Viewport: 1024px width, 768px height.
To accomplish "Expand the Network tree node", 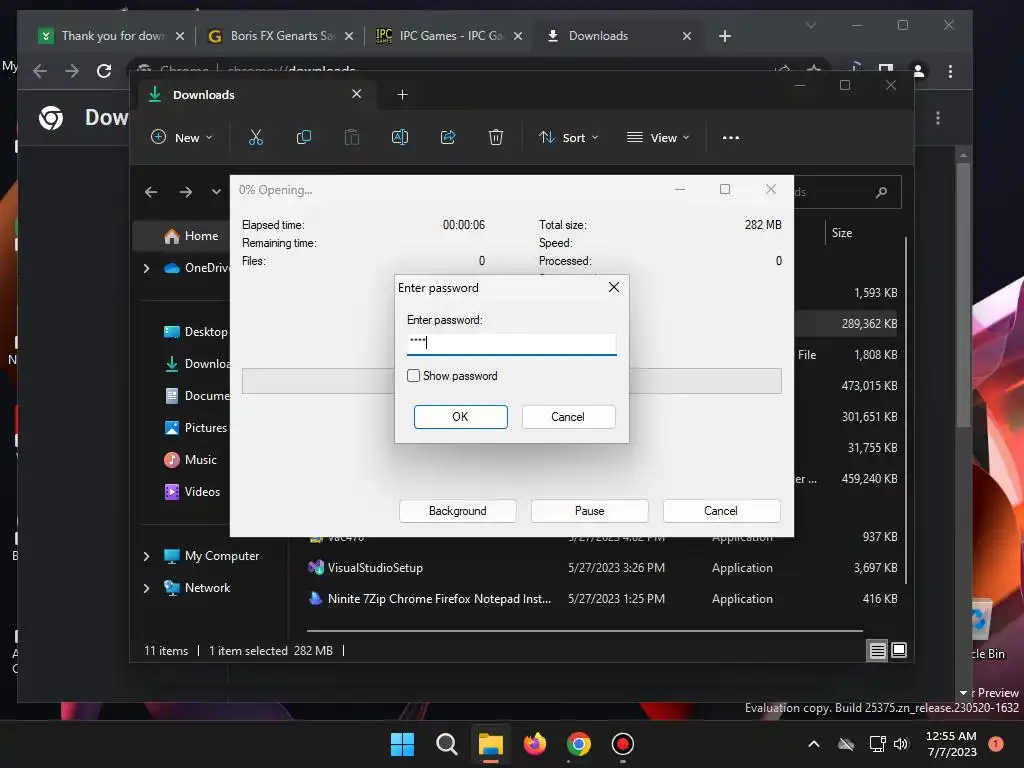I will click(147, 588).
